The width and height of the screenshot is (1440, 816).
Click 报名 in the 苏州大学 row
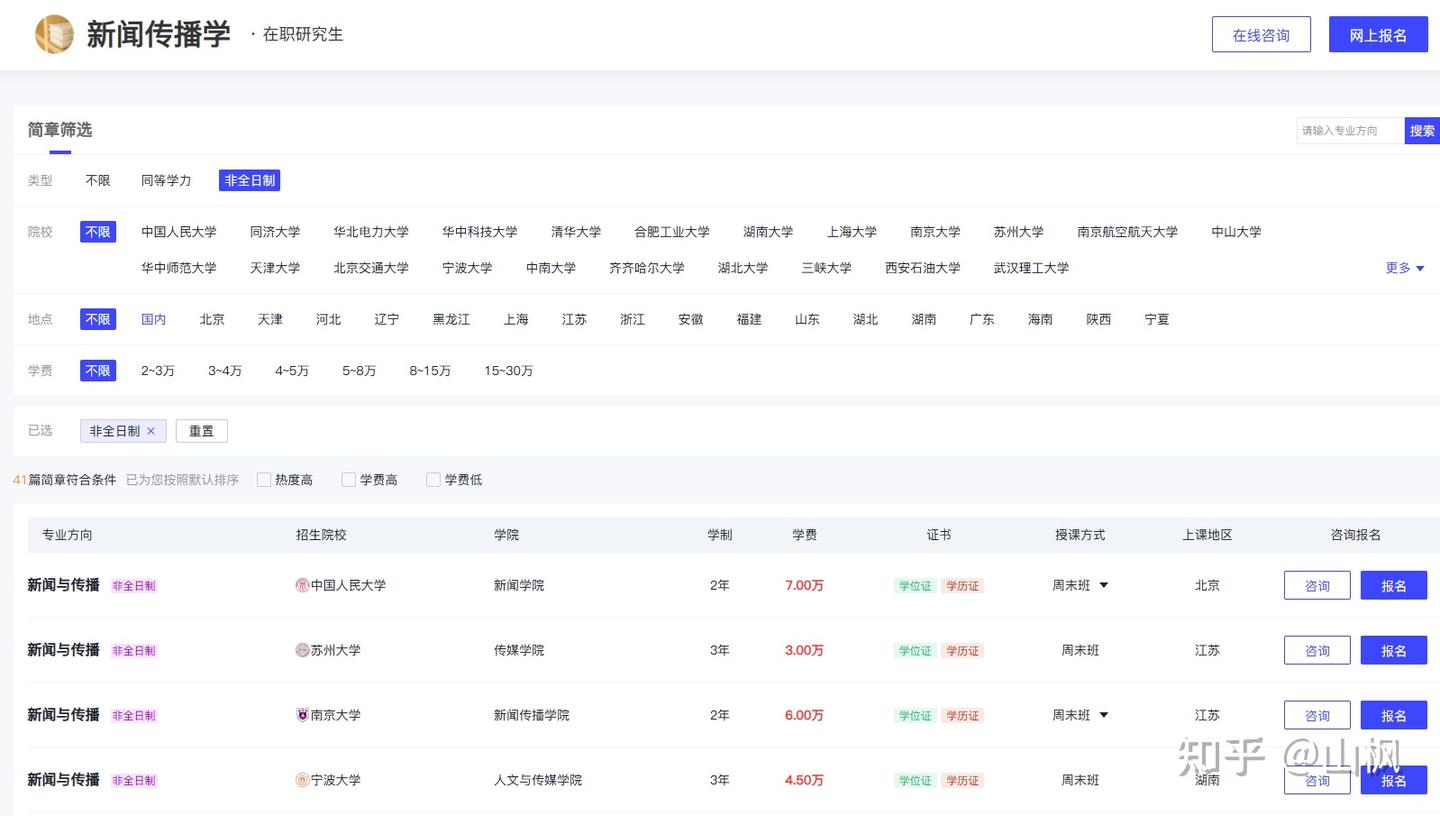click(1394, 650)
